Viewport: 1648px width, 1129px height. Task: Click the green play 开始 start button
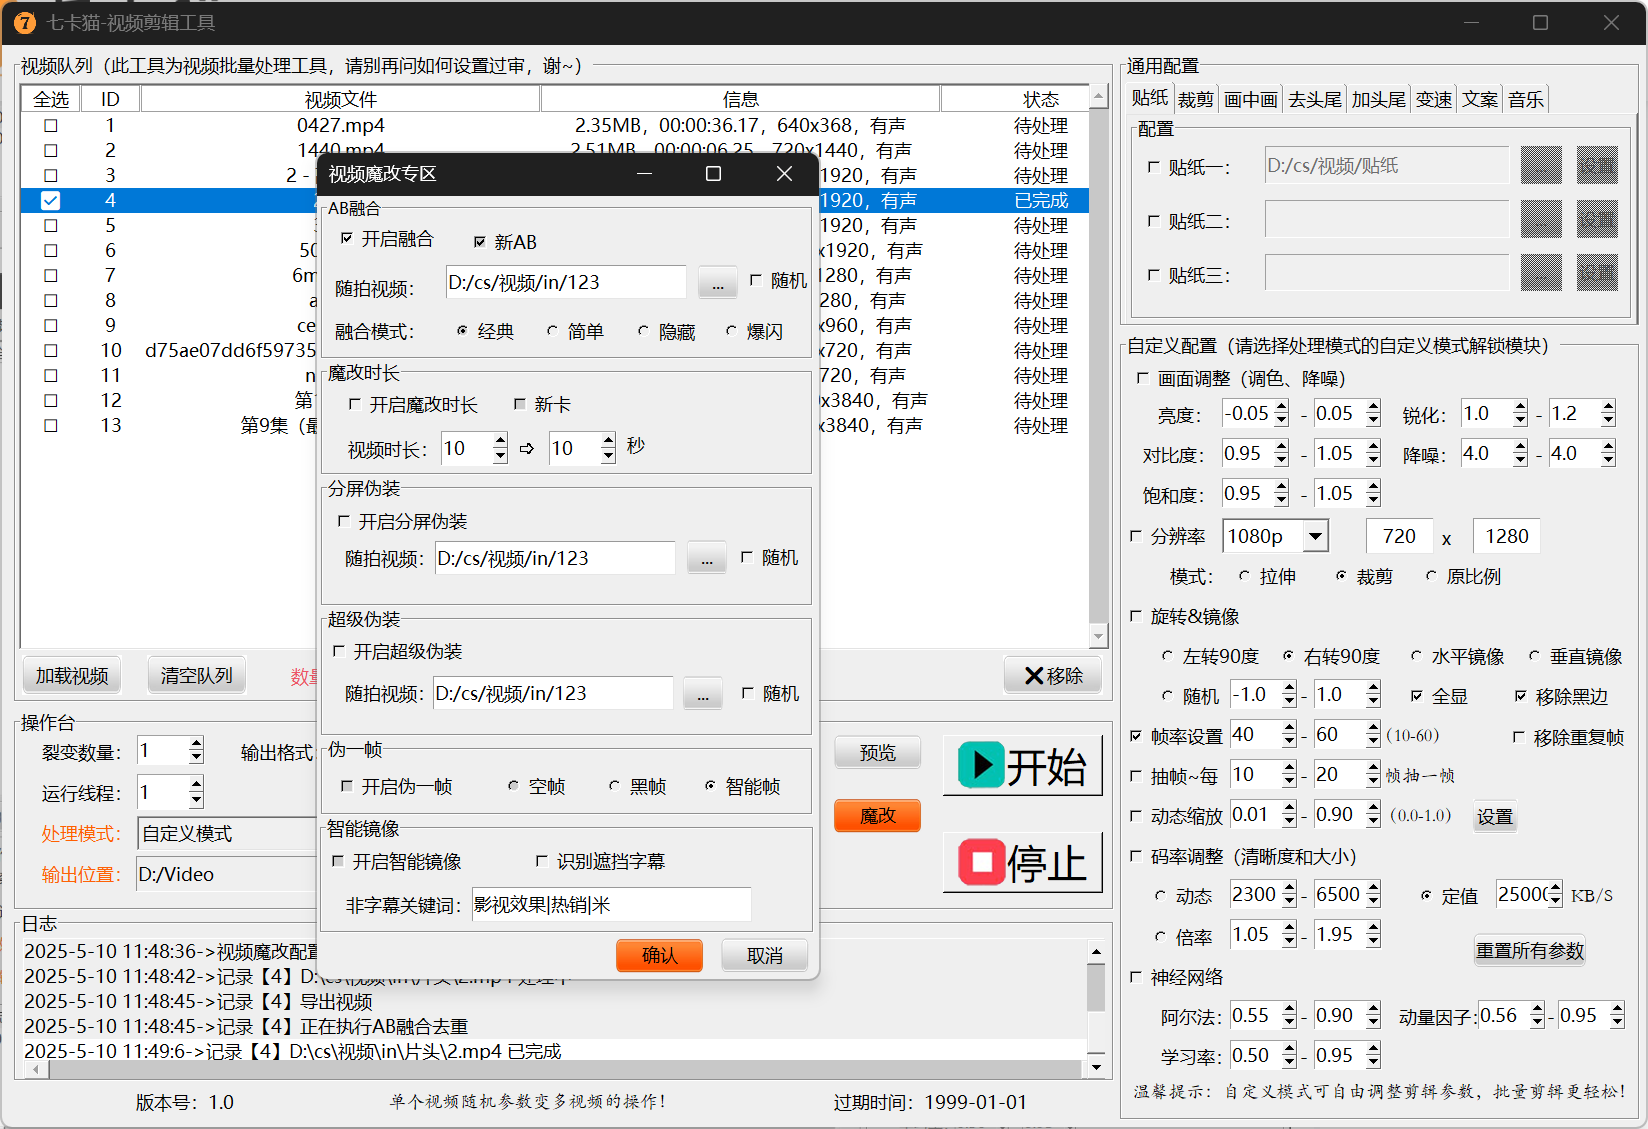pyautogui.click(x=1022, y=766)
